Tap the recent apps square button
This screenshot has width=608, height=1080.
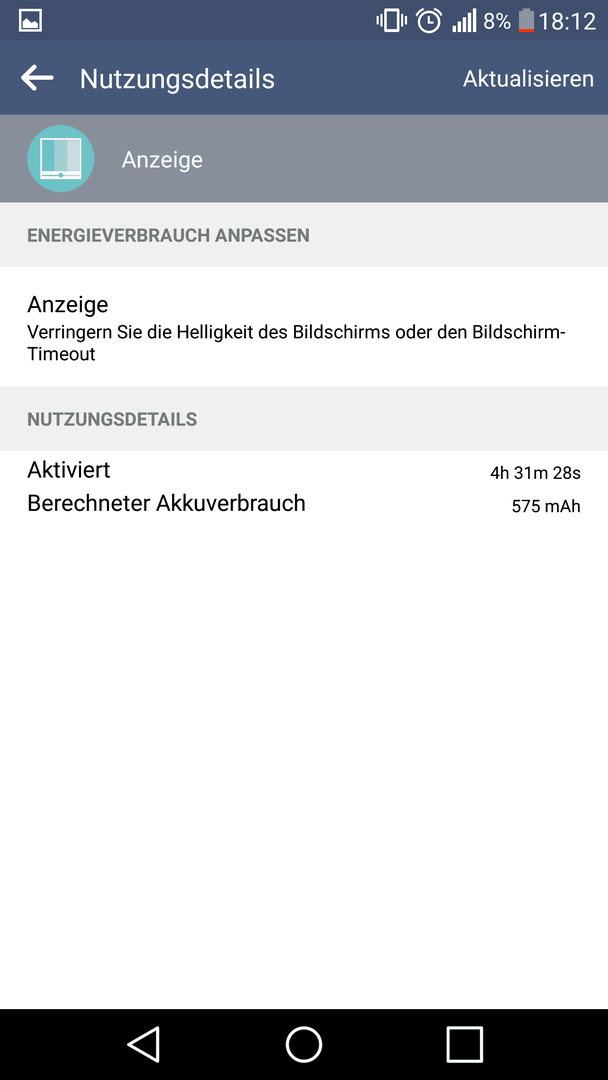pos(464,1044)
